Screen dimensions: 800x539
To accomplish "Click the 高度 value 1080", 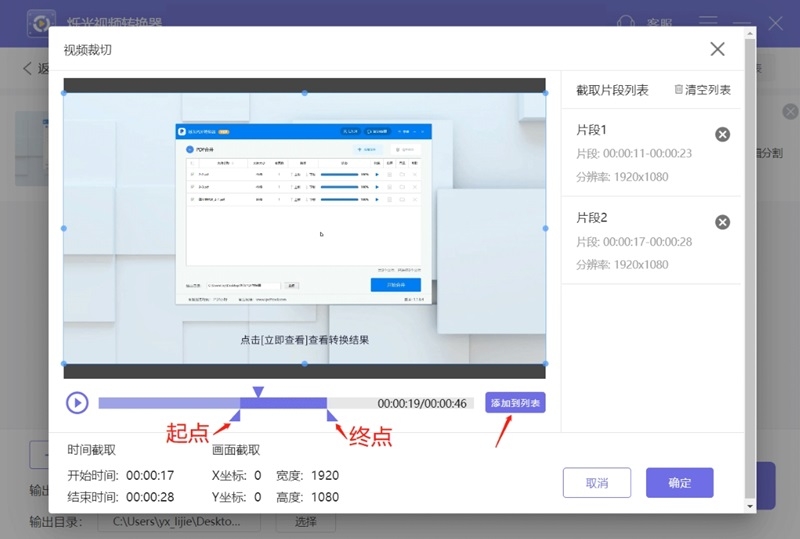I will click(x=325, y=497).
